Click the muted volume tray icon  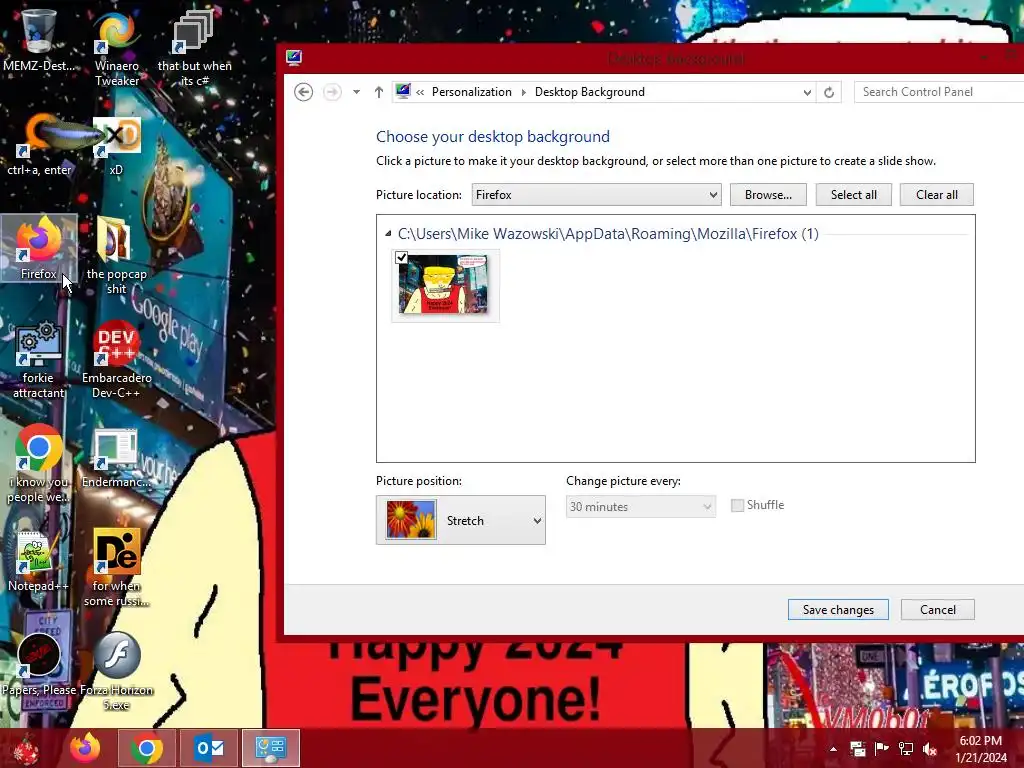point(930,749)
